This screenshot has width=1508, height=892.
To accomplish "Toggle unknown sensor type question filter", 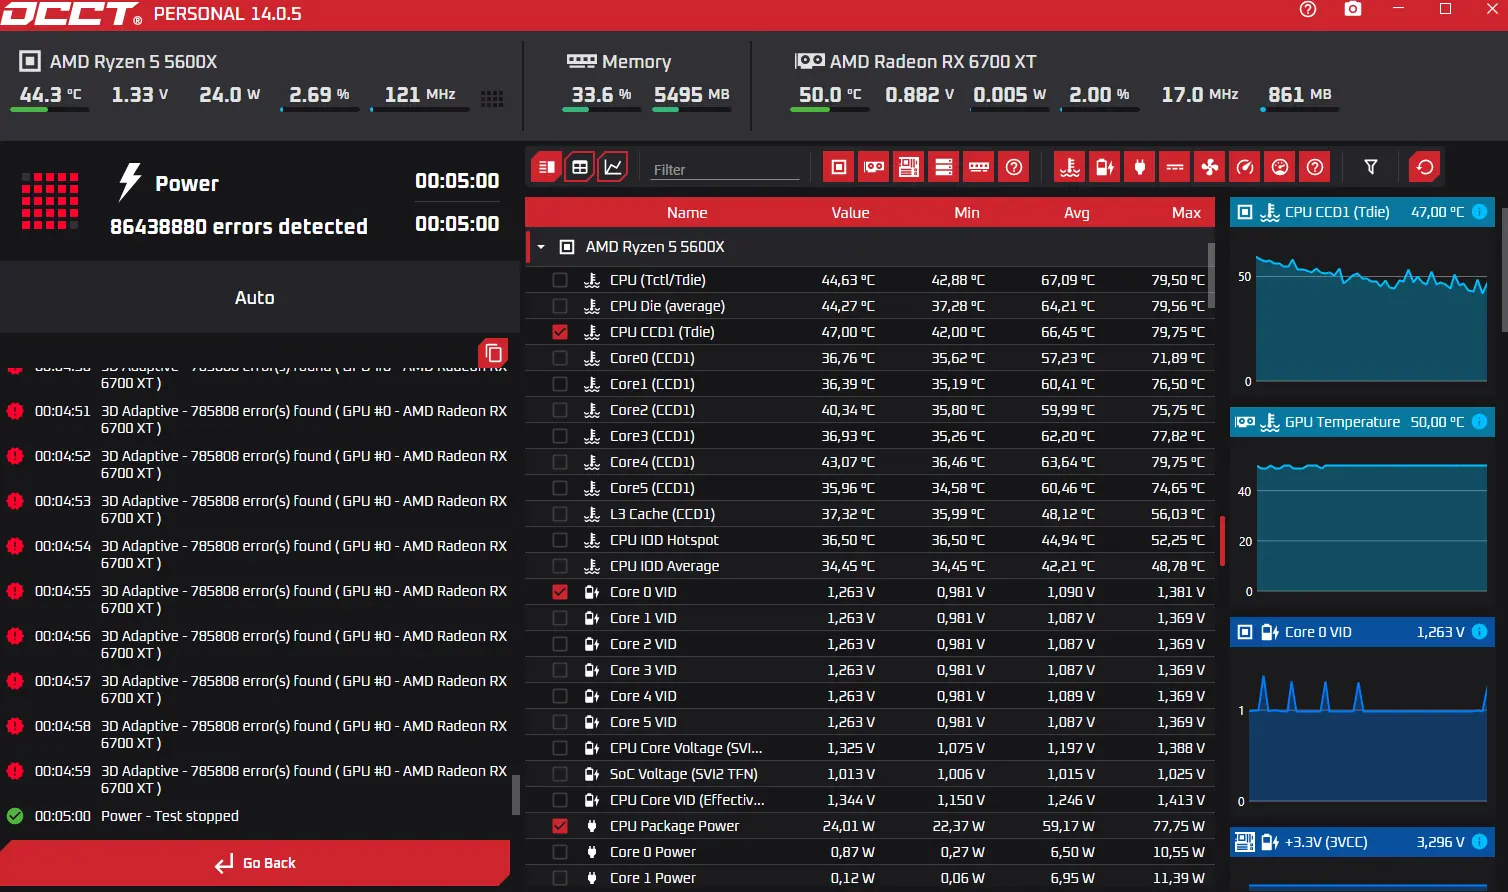I will [x=1315, y=167].
